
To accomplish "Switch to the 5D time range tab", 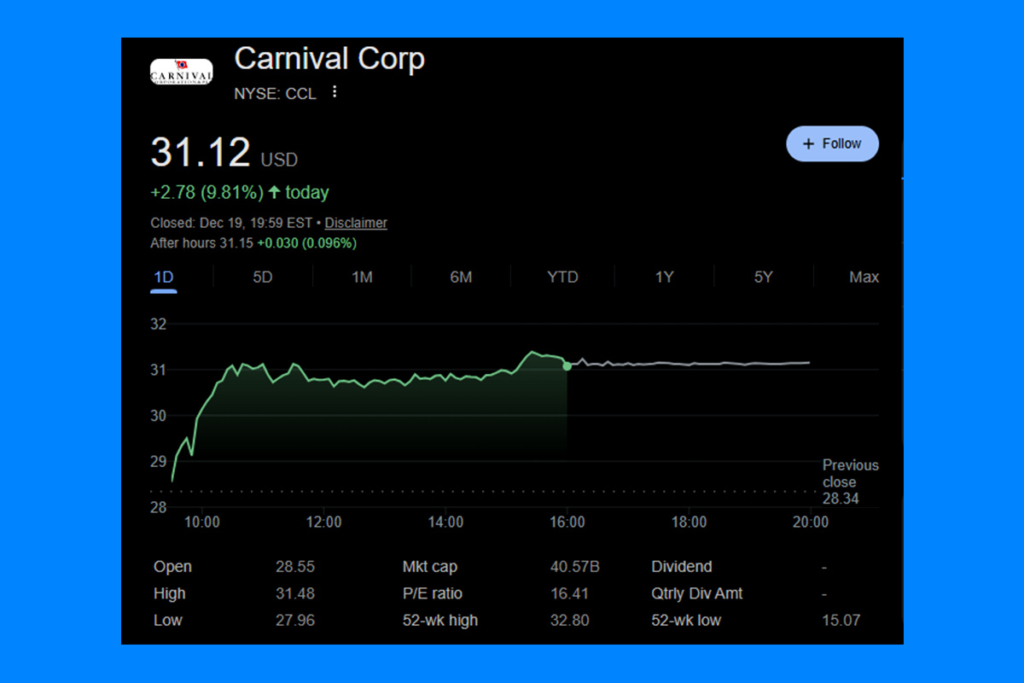I will click(262, 276).
